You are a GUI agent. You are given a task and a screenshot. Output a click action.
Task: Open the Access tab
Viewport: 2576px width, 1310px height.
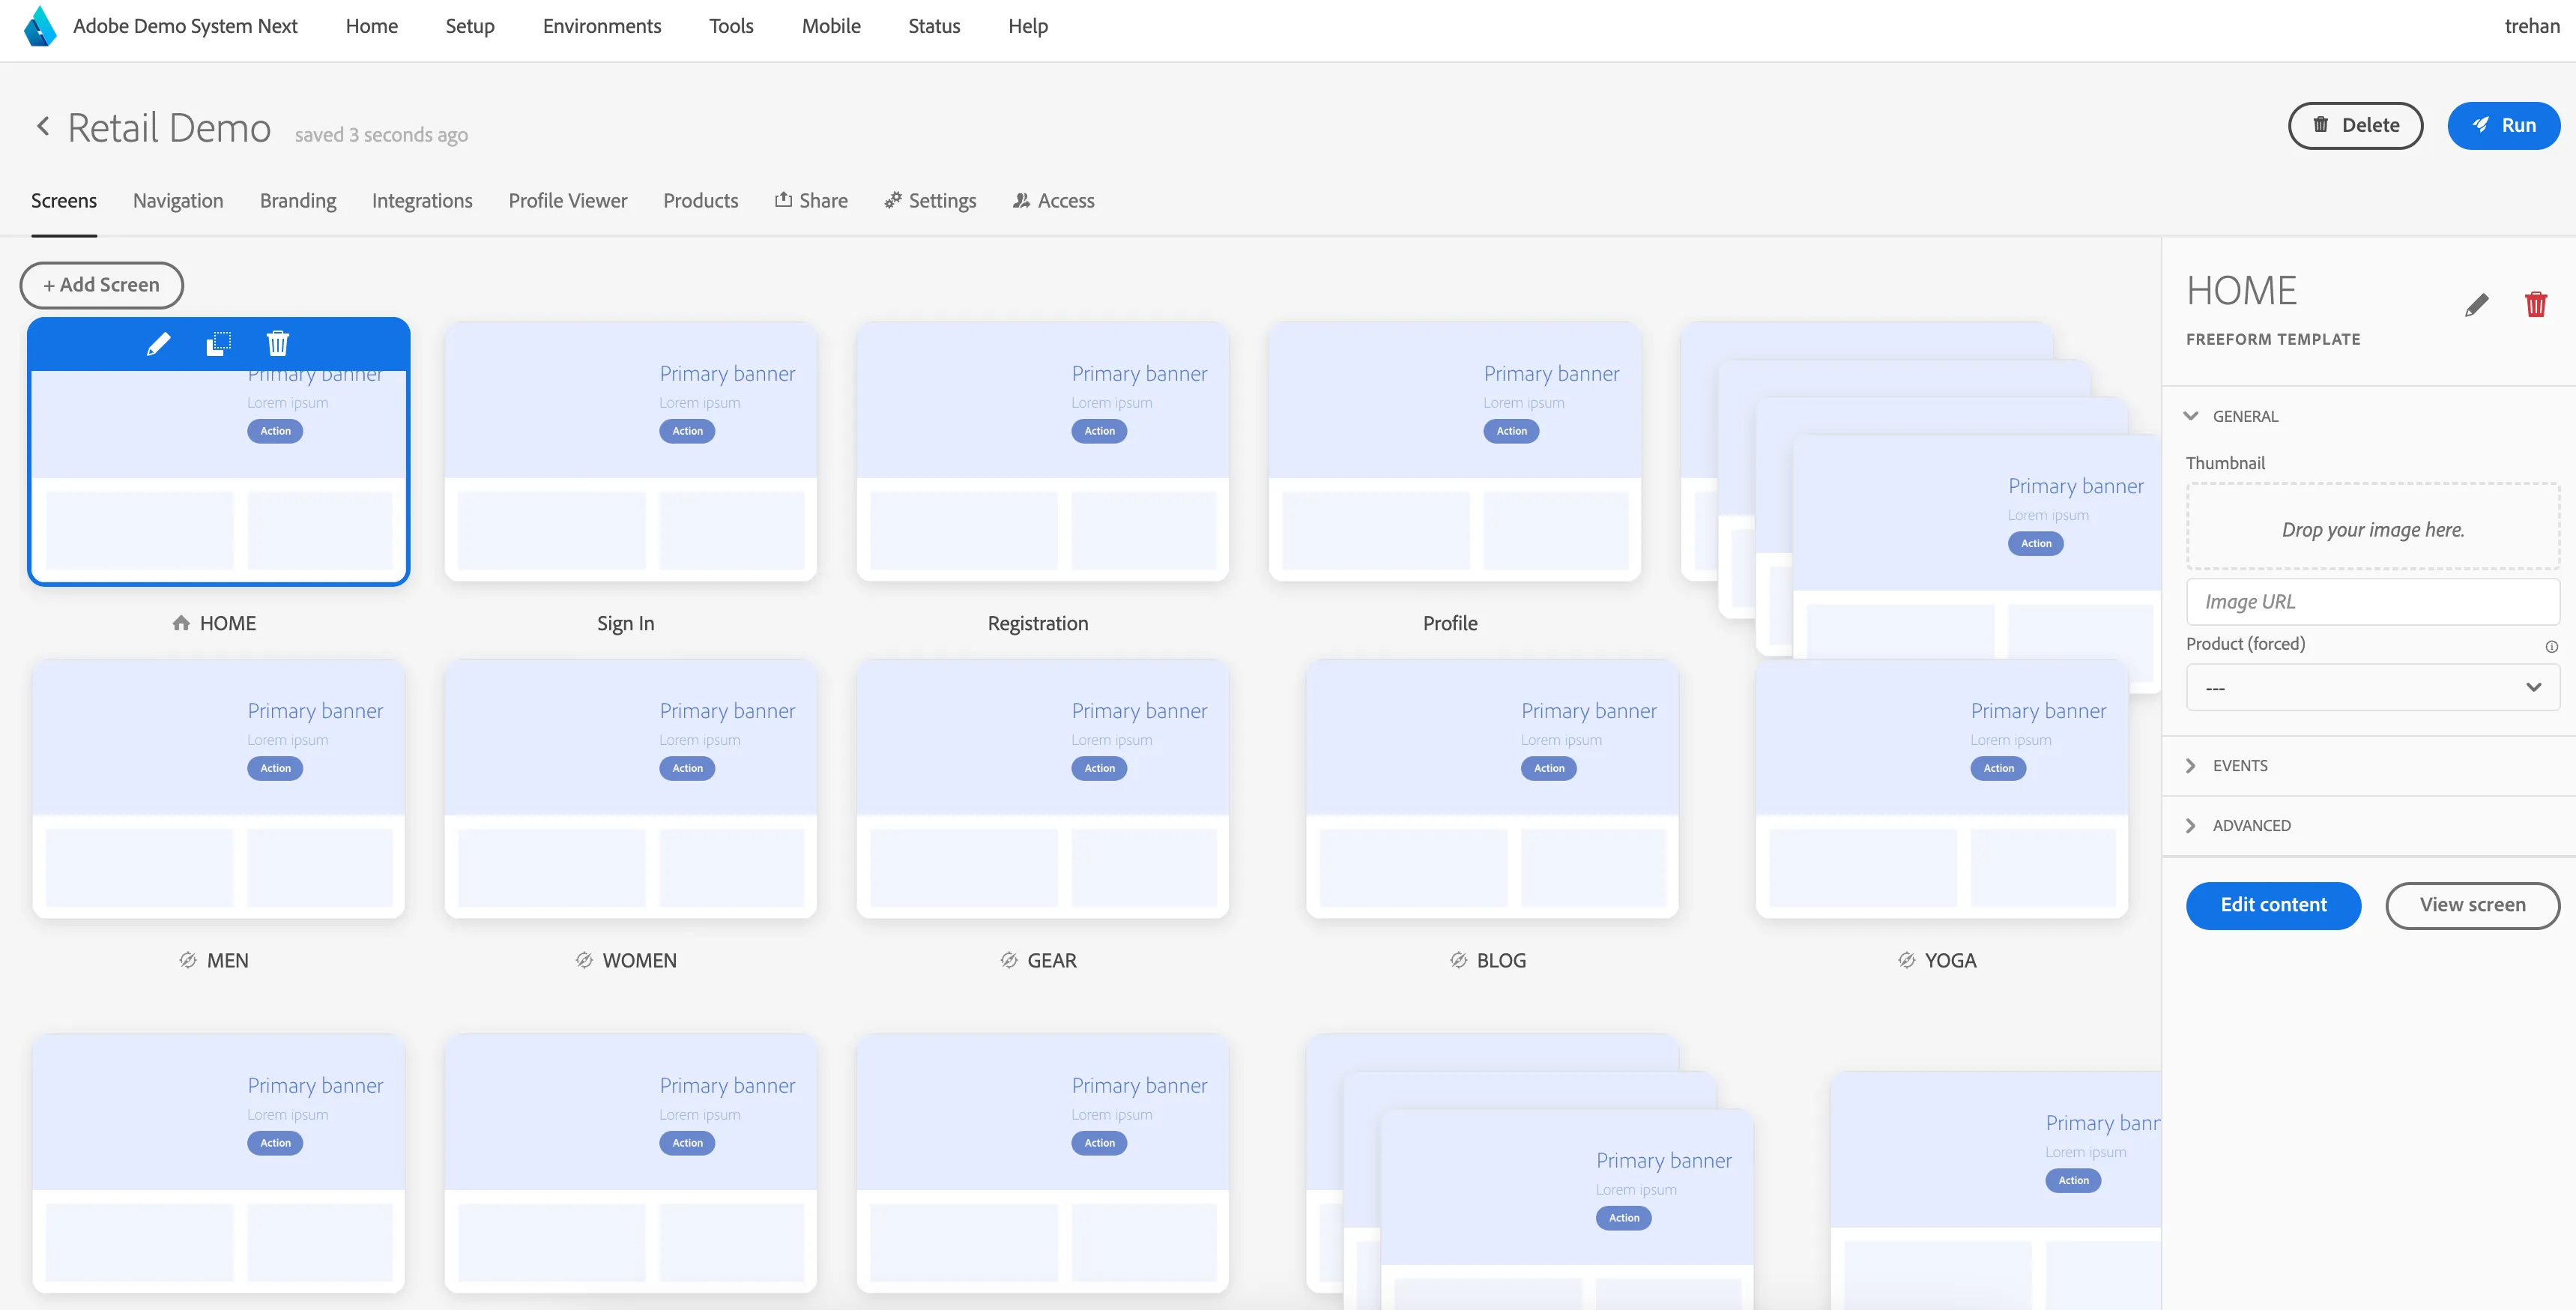1053,201
